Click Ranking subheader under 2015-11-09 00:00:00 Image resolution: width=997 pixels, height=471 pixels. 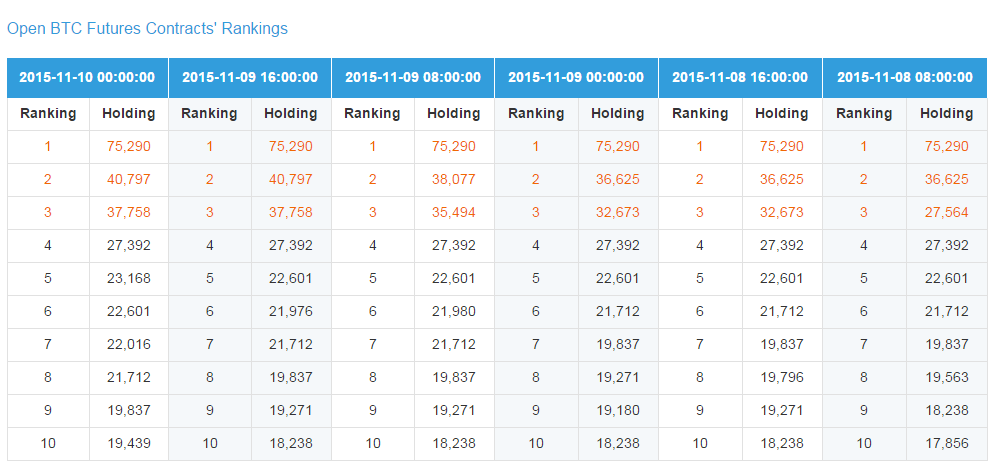point(536,114)
